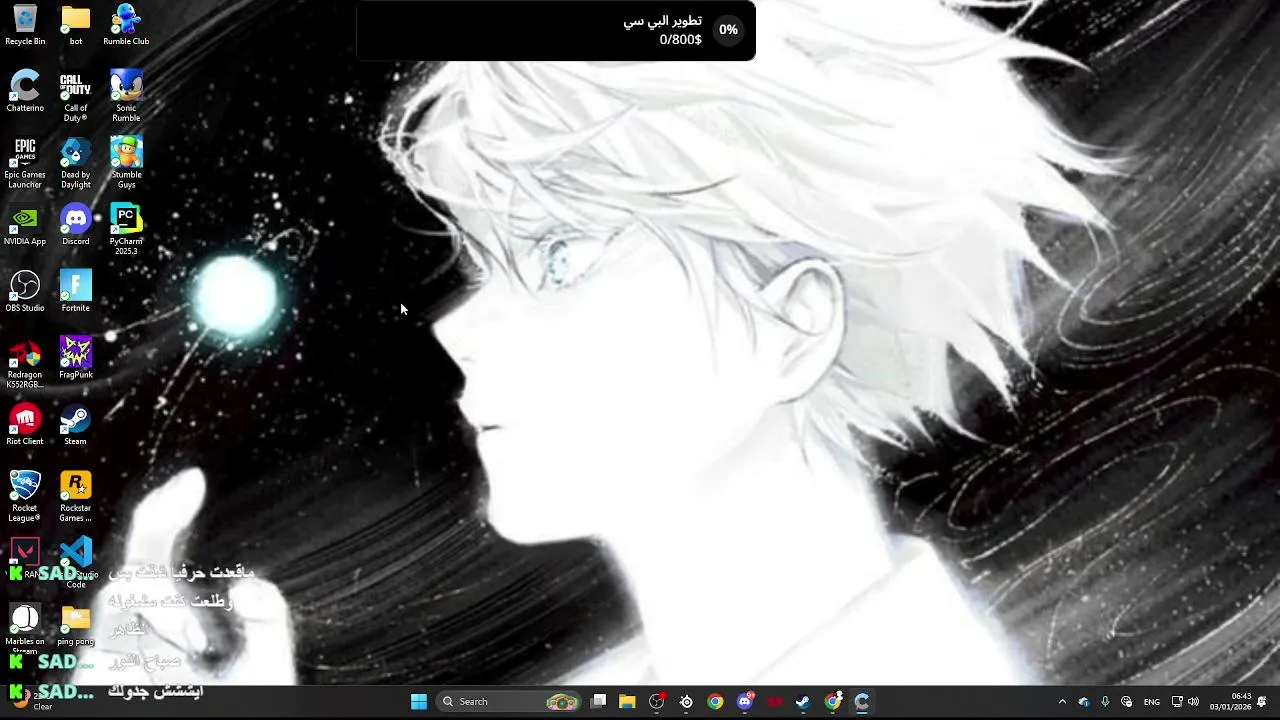Open the ping pong desktop folder

pyautogui.click(x=76, y=625)
